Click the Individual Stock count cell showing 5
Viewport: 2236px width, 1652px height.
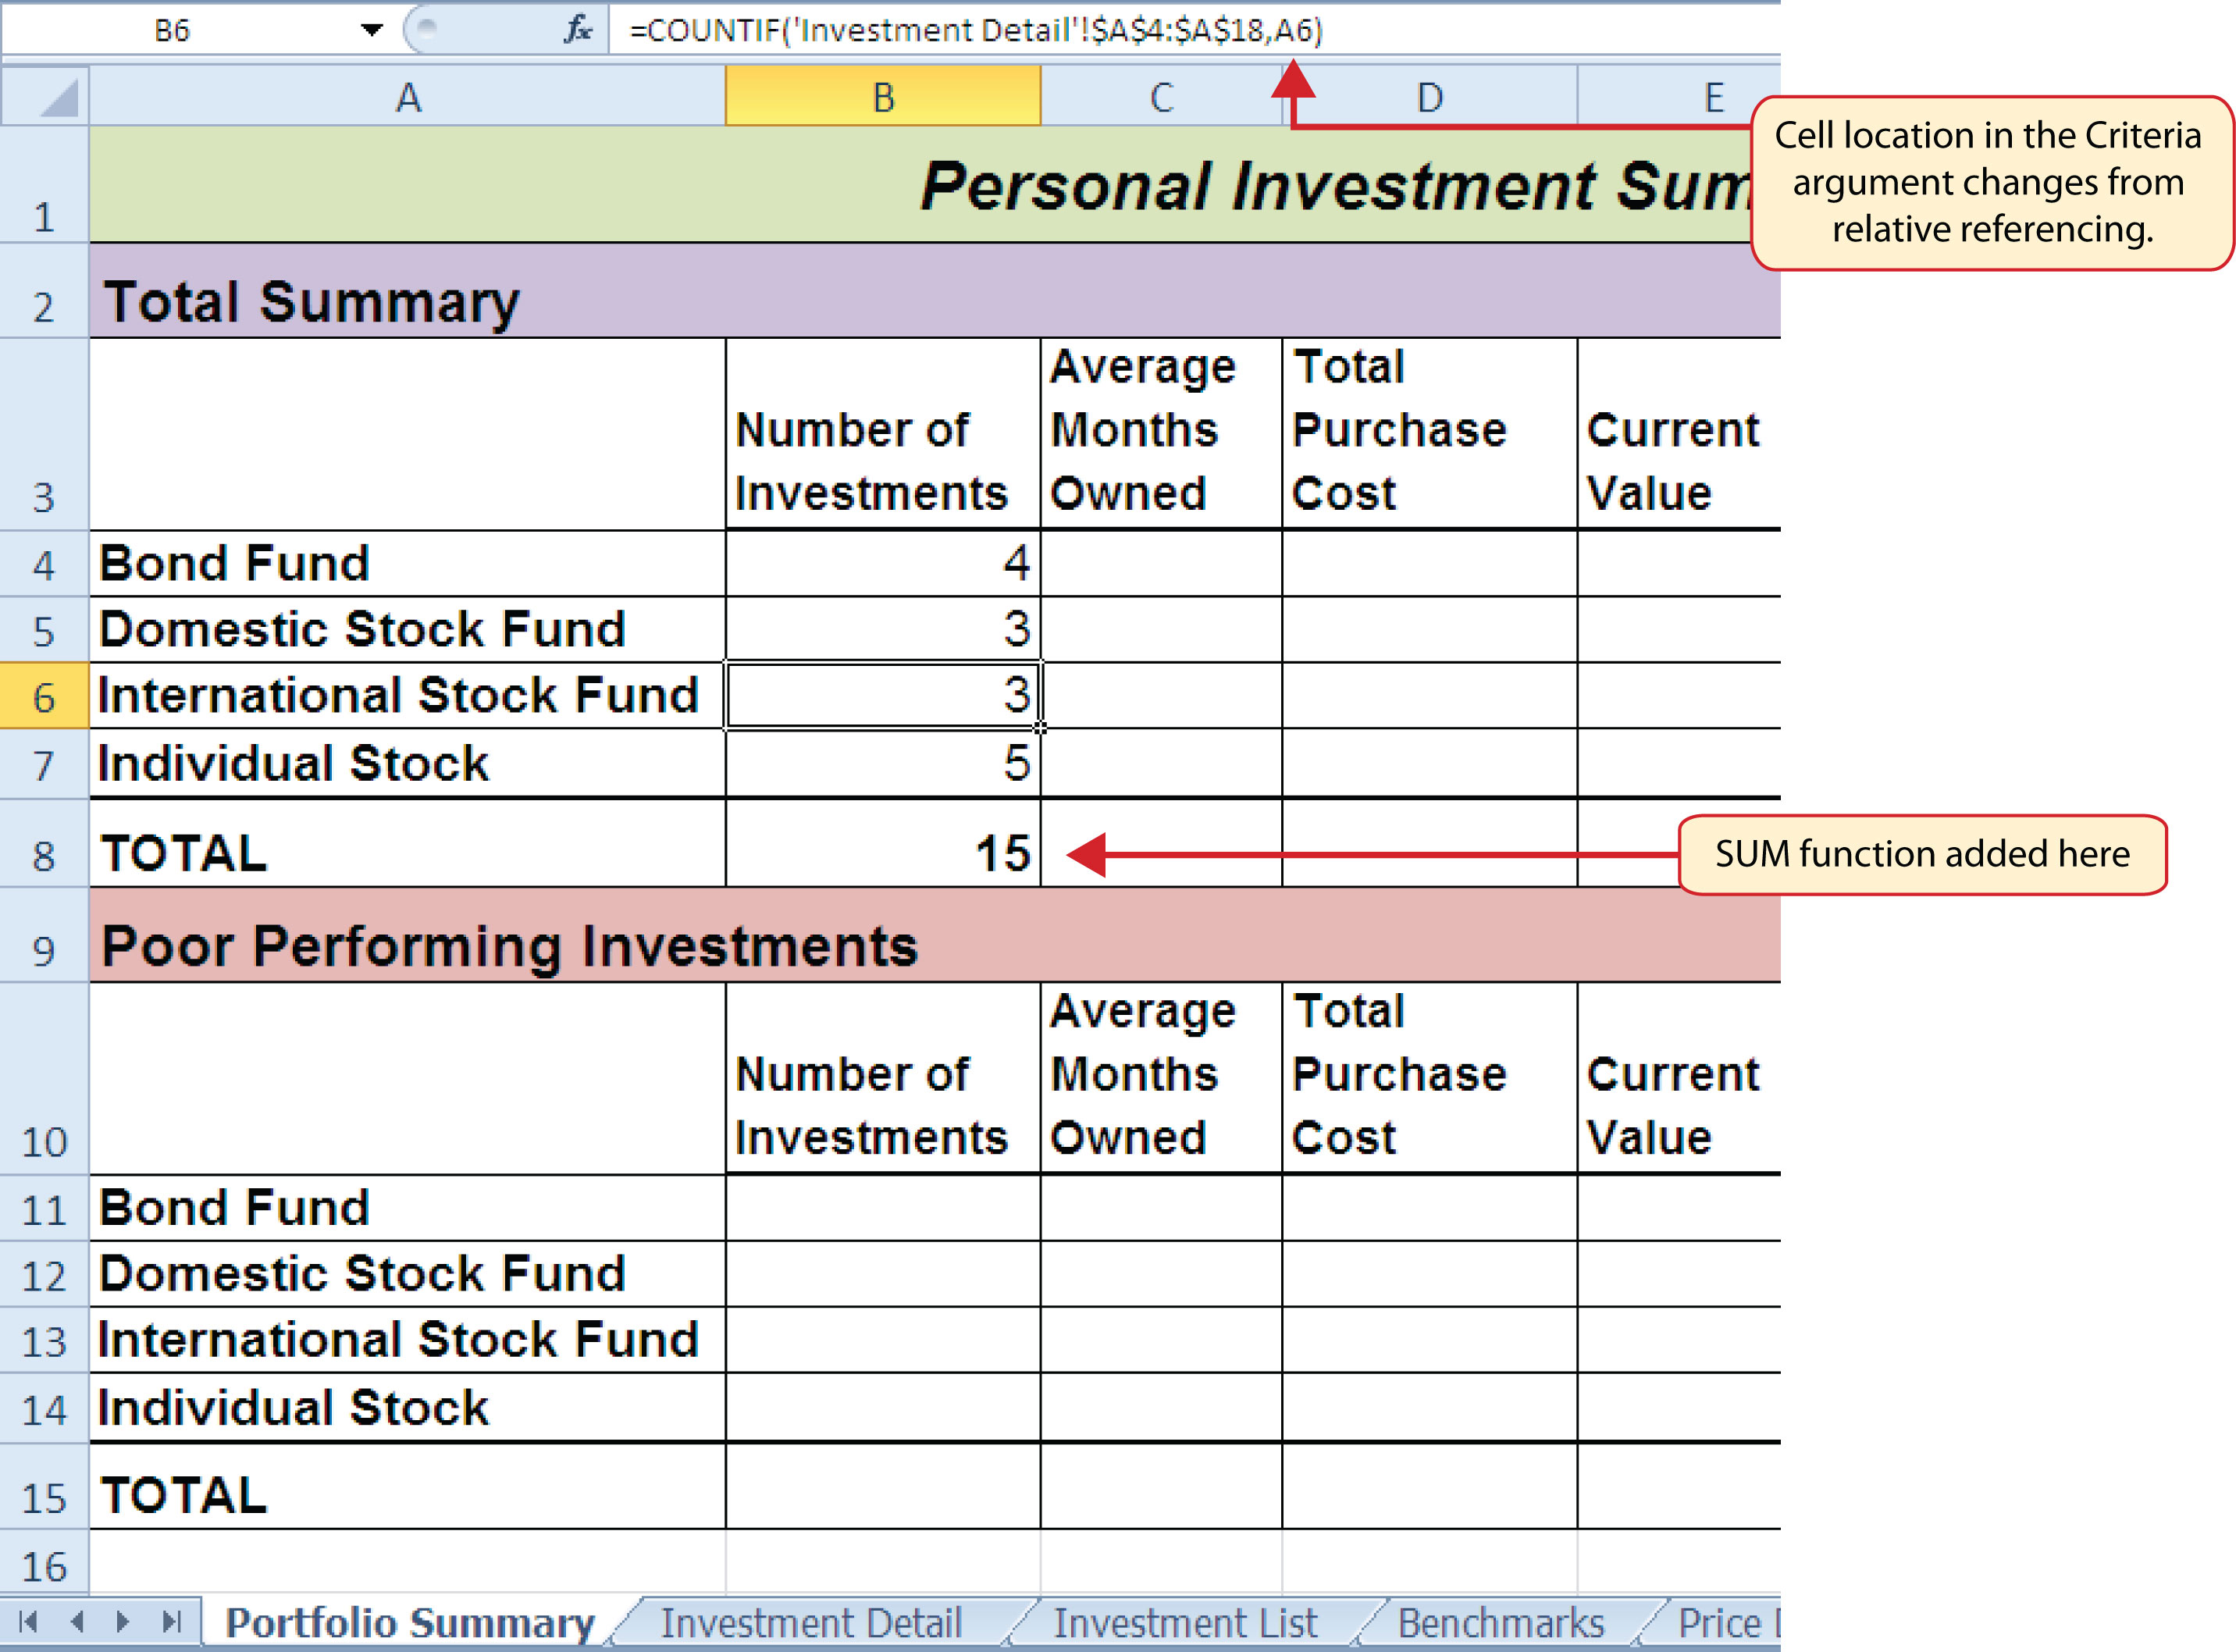coord(883,763)
